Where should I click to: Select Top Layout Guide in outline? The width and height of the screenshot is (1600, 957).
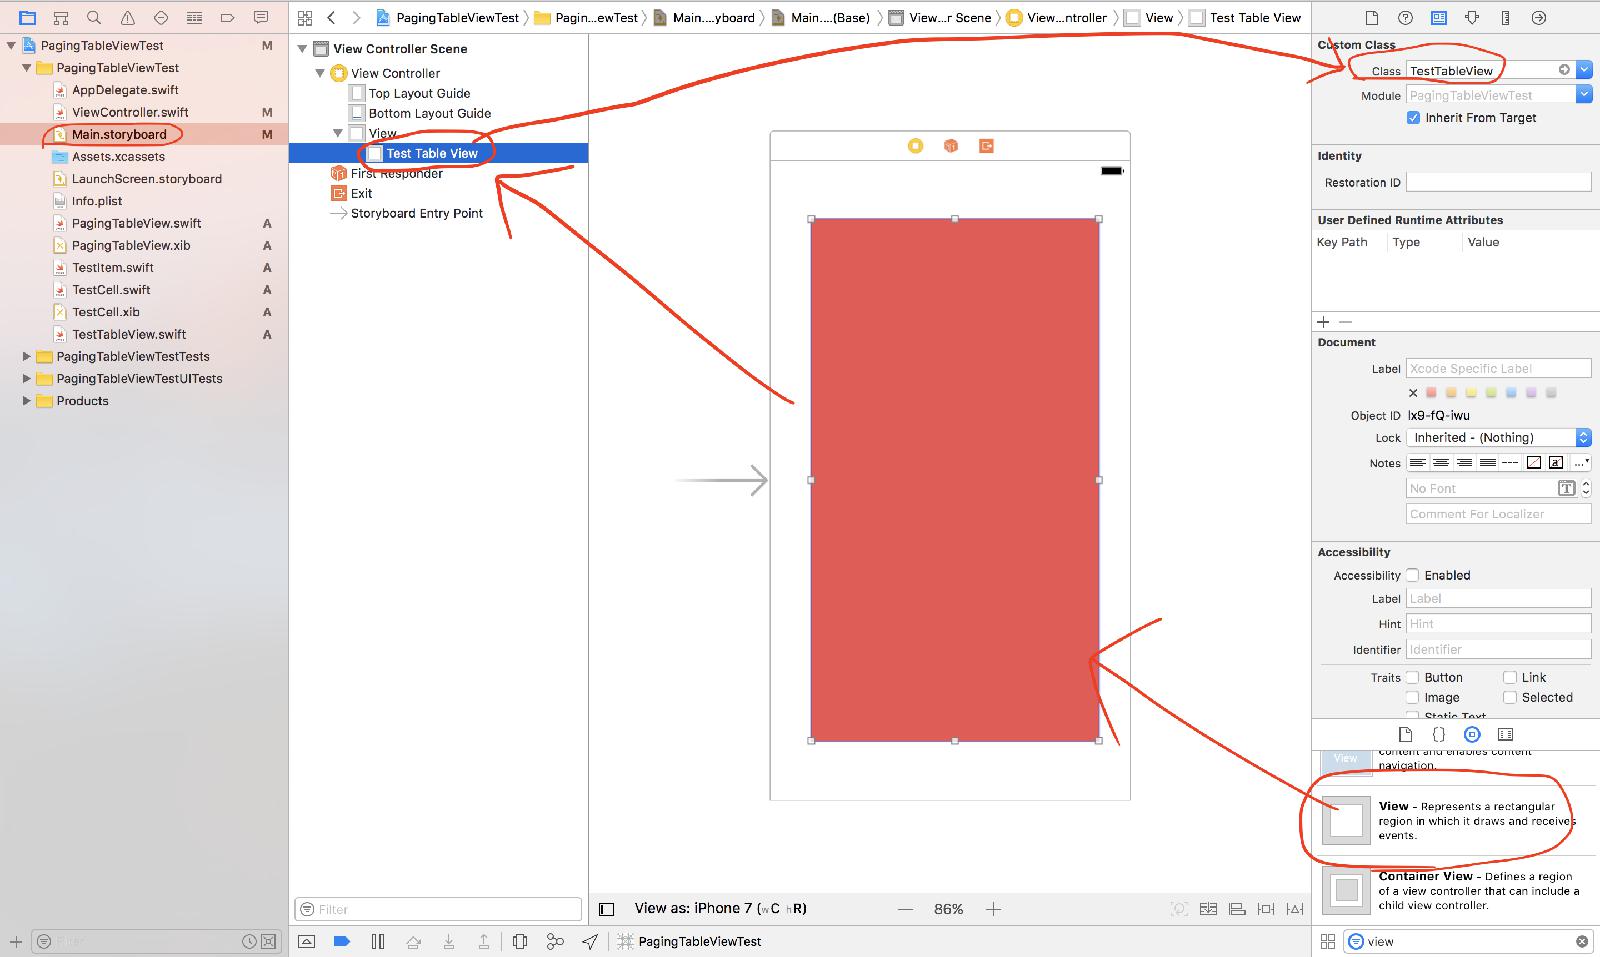point(419,93)
